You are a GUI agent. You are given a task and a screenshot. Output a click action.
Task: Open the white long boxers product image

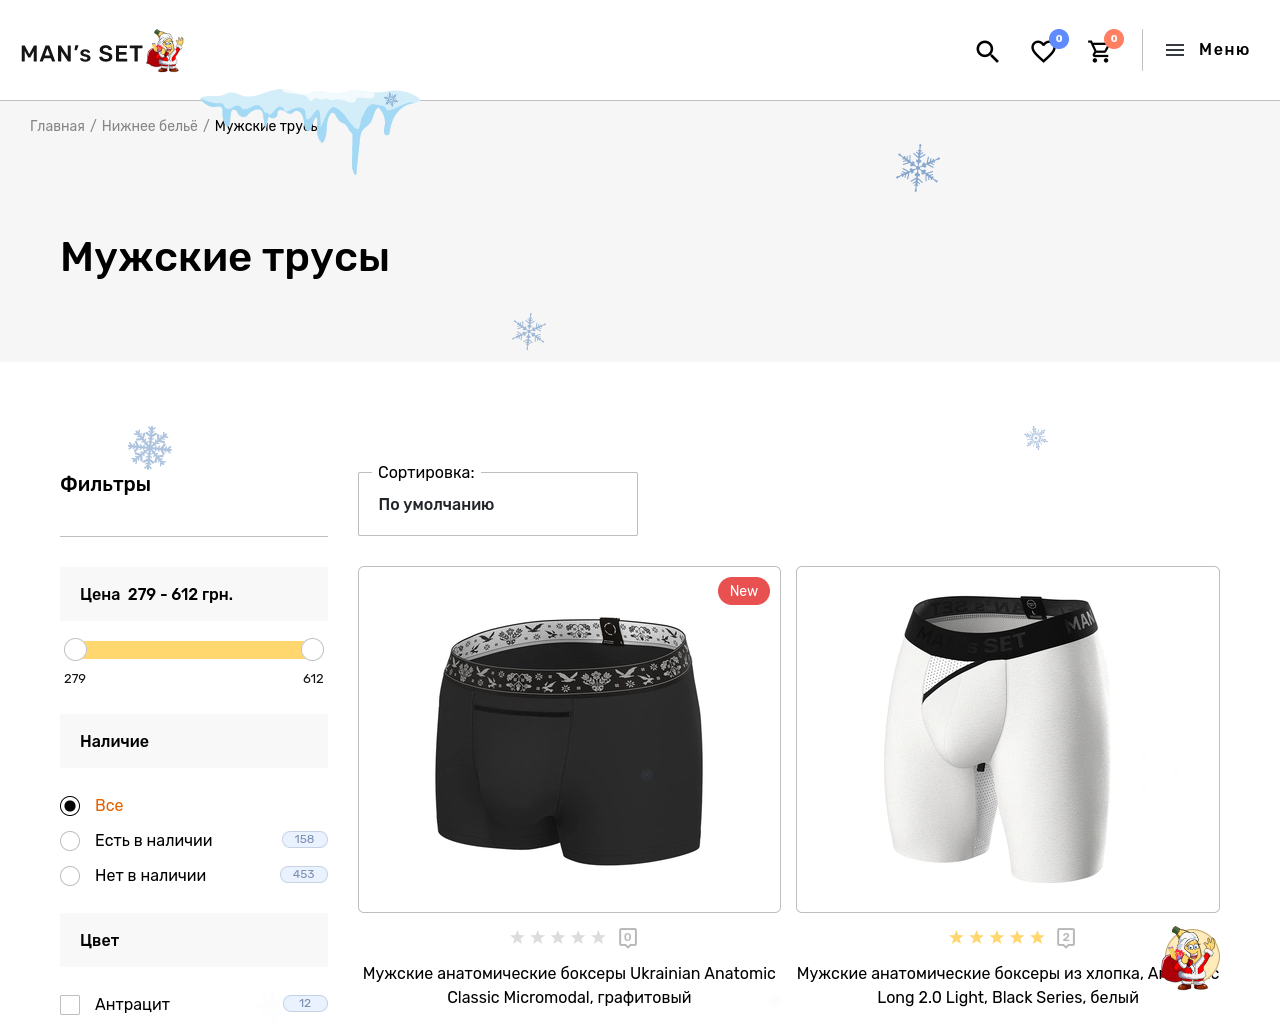coord(1008,740)
